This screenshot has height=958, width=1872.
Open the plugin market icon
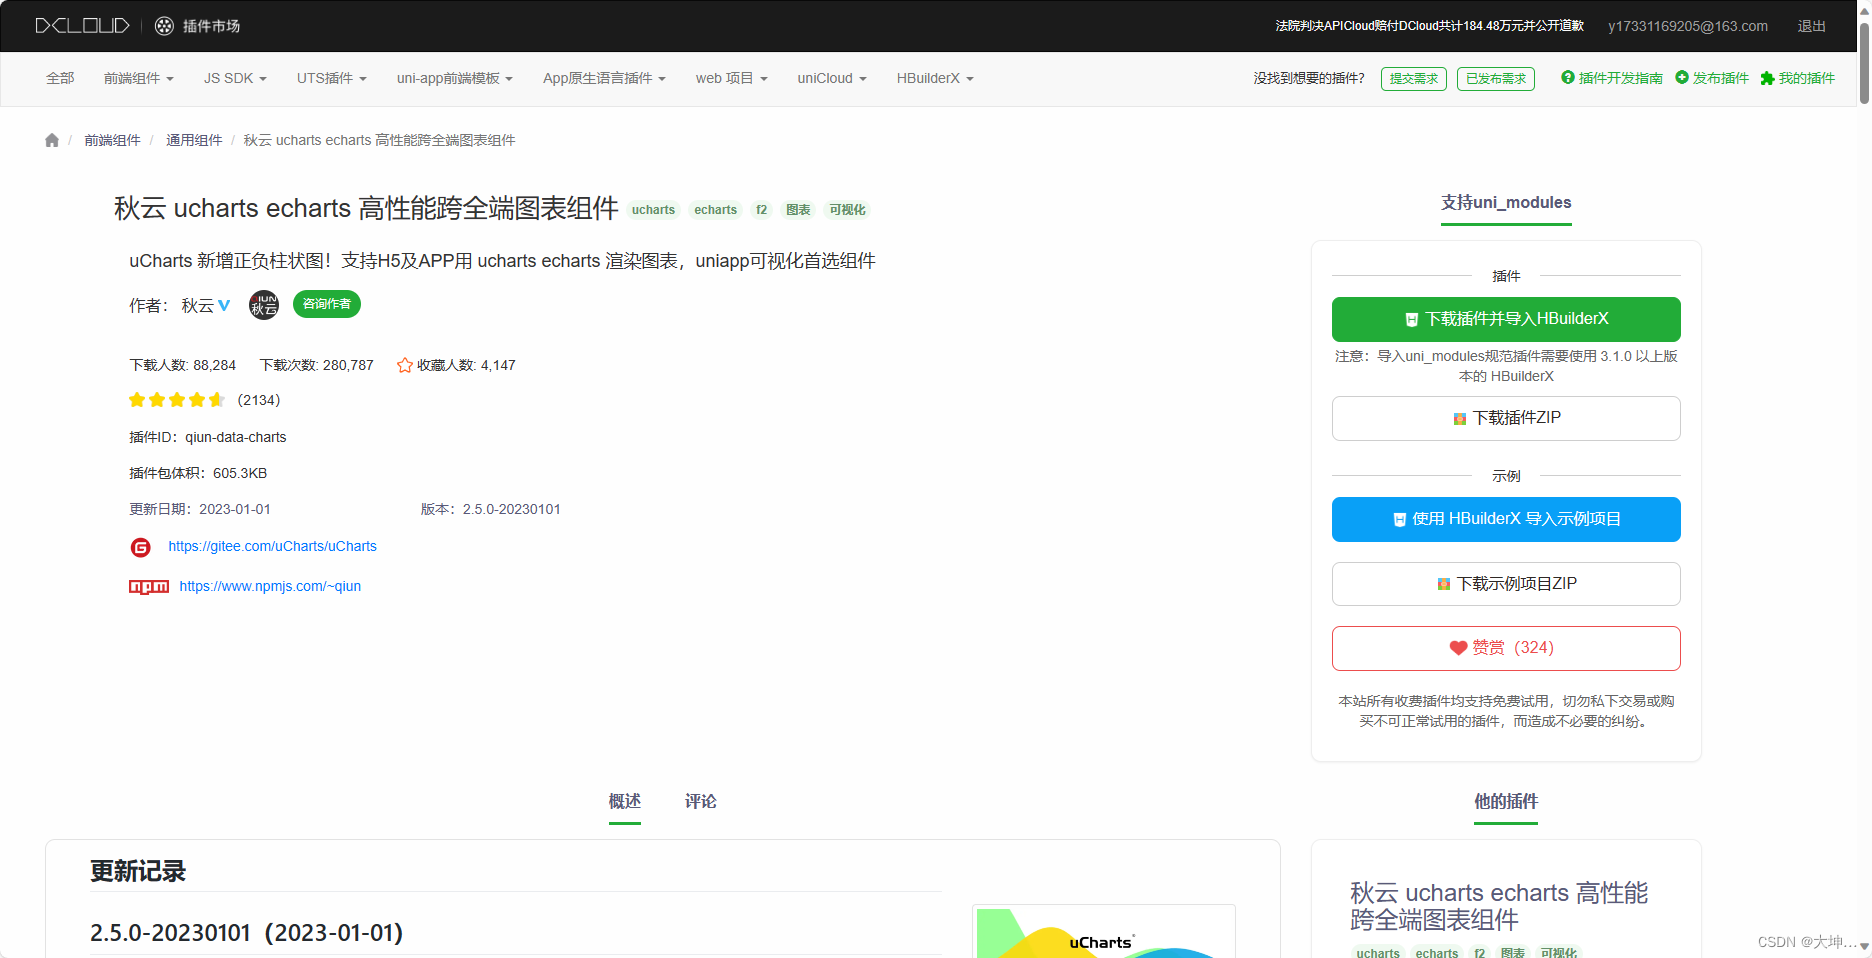click(164, 26)
